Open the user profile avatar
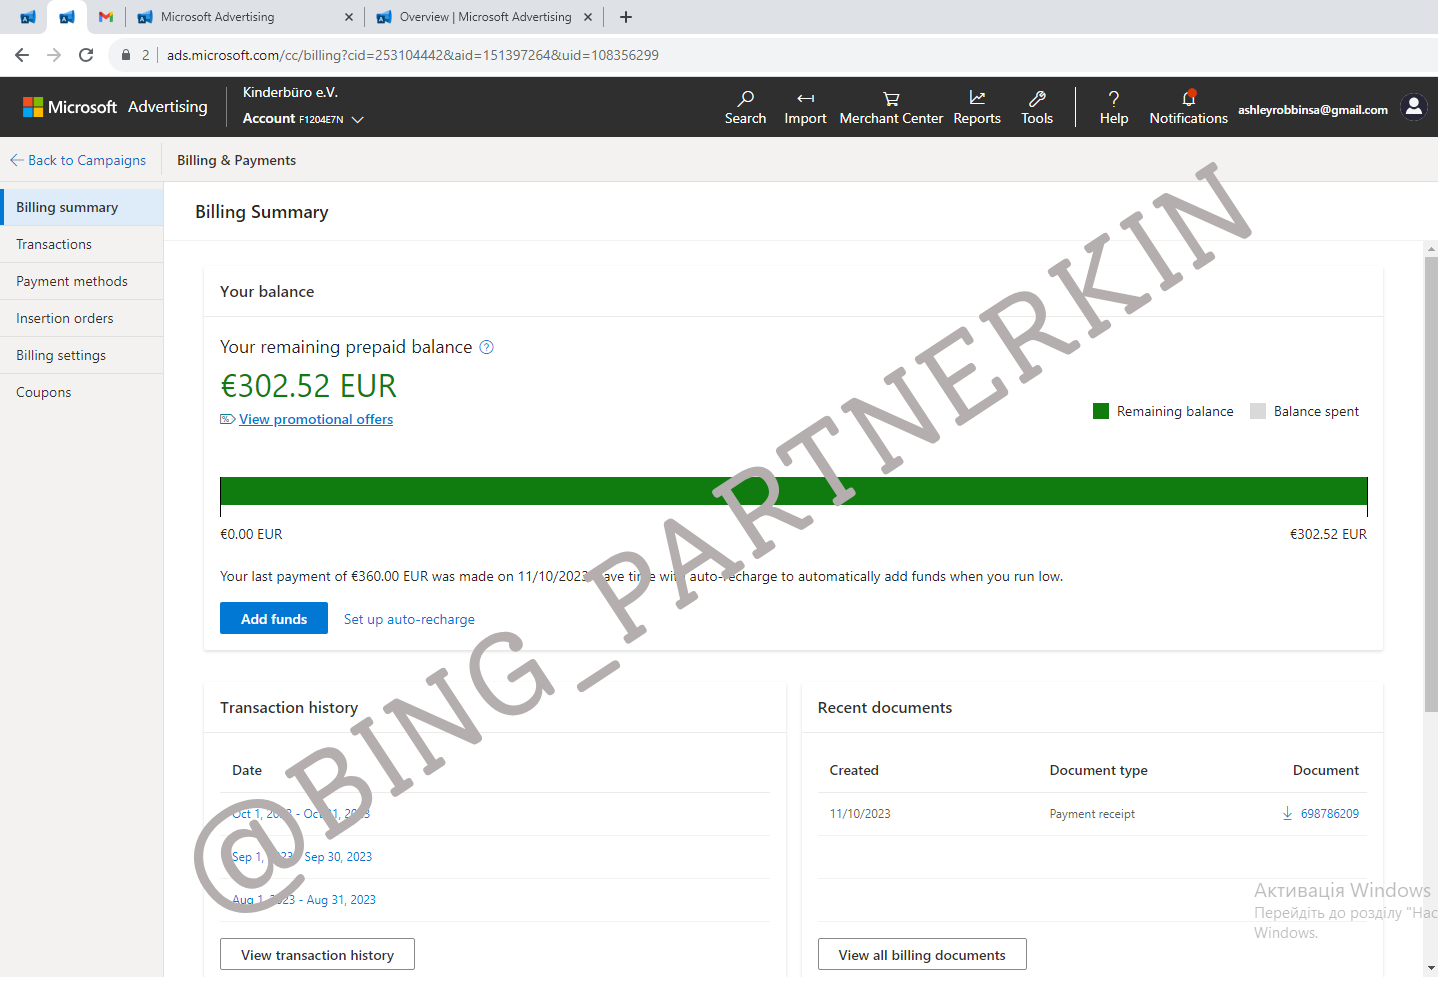The height and width of the screenshot is (982, 1438). tap(1413, 107)
